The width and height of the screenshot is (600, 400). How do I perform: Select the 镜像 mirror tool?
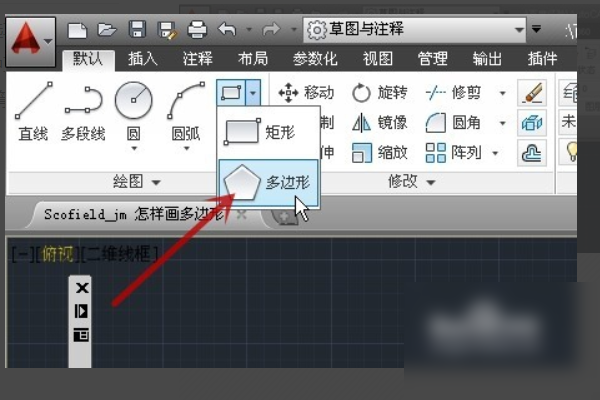point(380,123)
